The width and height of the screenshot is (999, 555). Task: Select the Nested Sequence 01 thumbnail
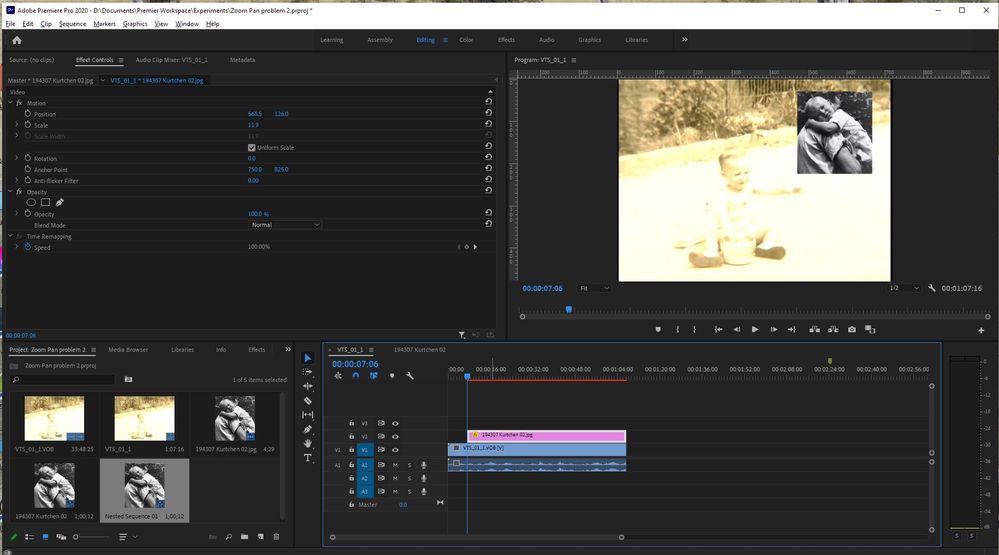coord(144,486)
